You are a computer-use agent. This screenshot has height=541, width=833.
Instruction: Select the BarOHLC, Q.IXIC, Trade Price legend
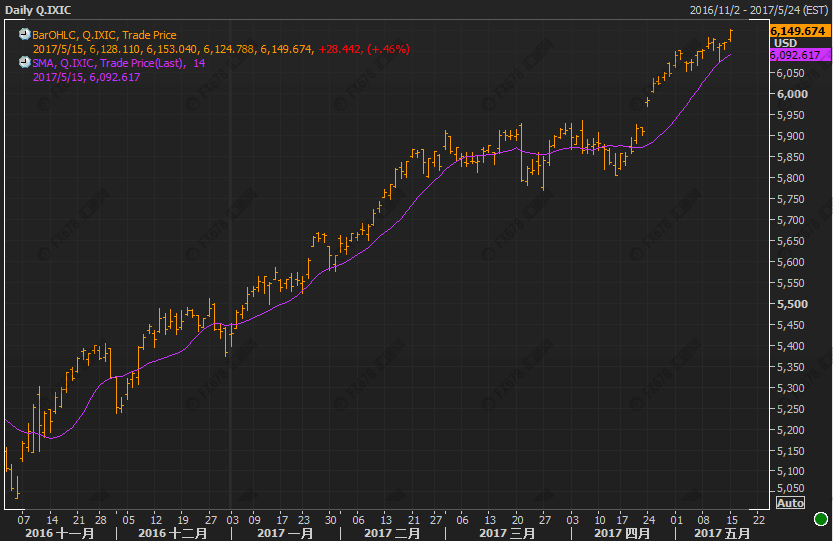pyautogui.click(x=104, y=35)
